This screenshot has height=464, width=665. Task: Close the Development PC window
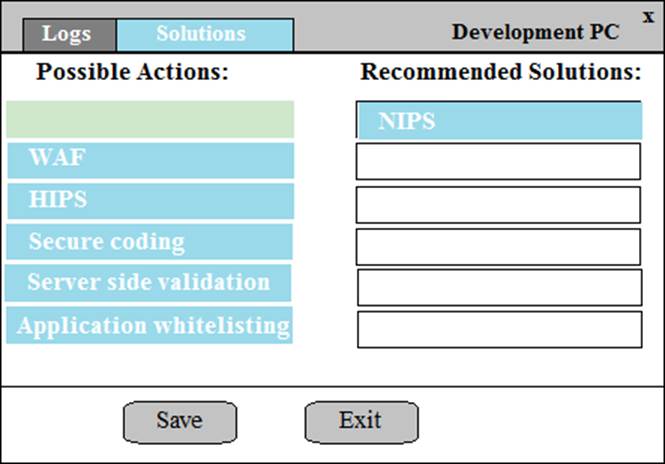(x=648, y=15)
